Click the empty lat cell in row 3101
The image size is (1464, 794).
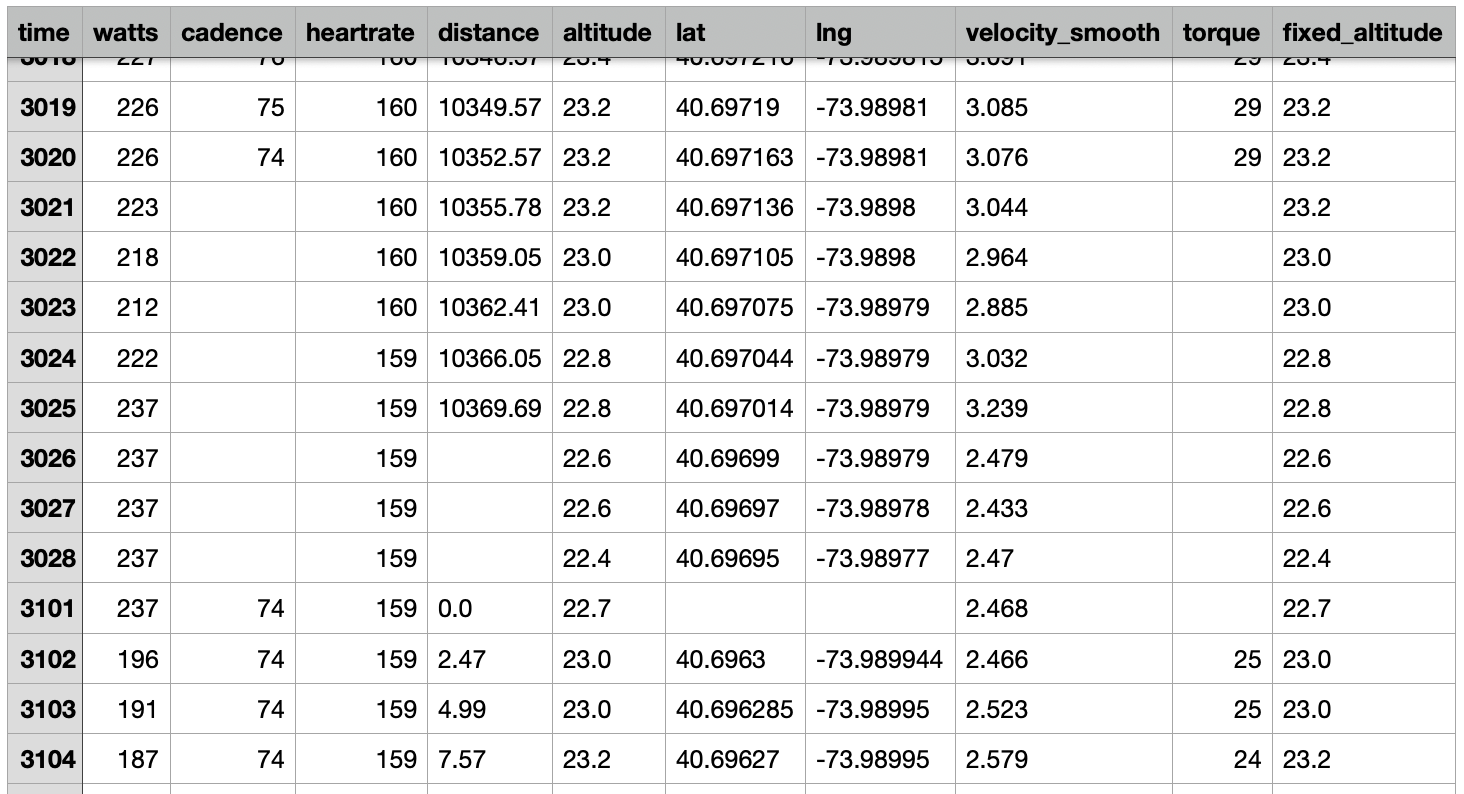point(735,609)
